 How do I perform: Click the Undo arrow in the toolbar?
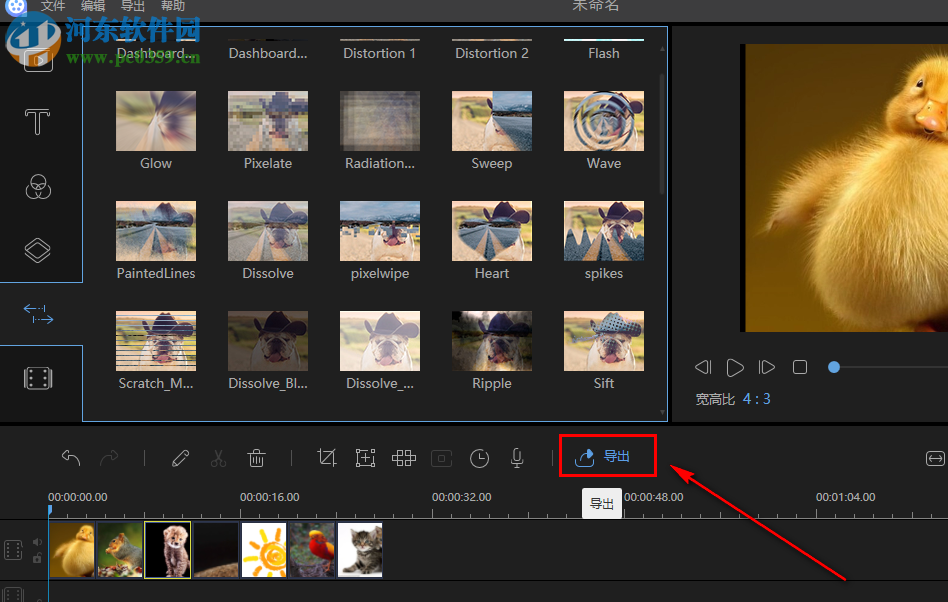pos(71,458)
